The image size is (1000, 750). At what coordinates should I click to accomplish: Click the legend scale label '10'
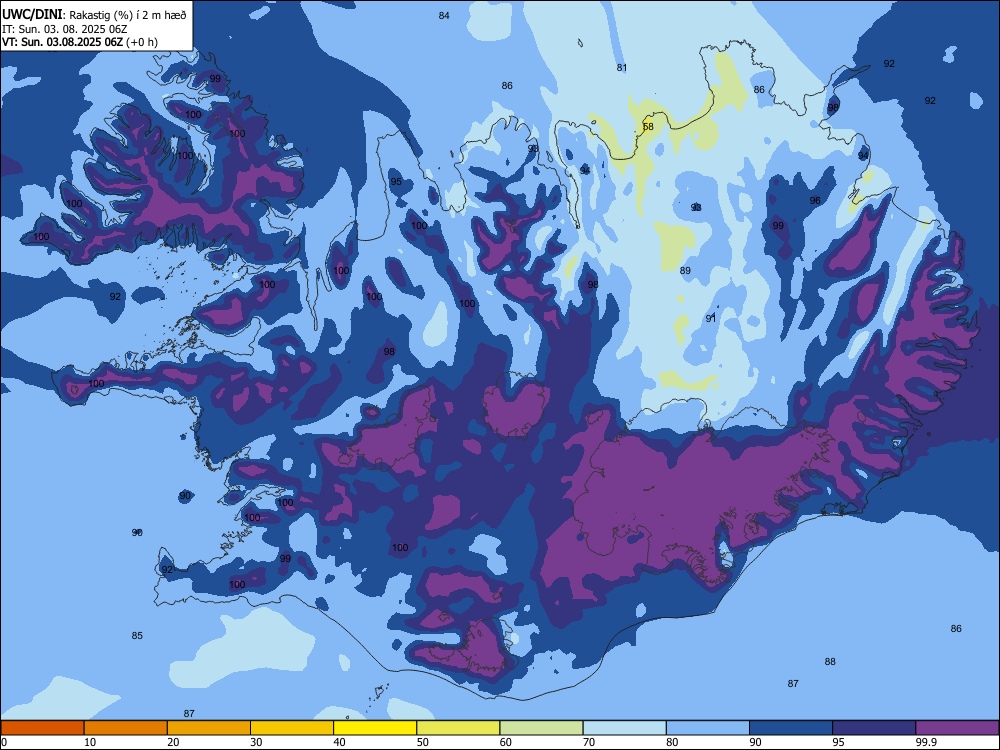[90, 742]
